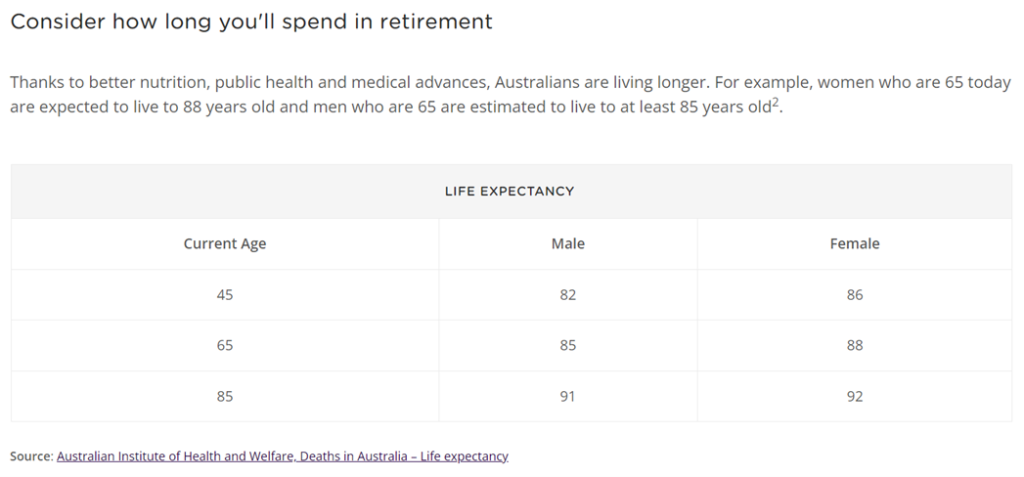Click the male life expectancy 85 table cell
This screenshot has height=477, width=1024.
[568, 345]
